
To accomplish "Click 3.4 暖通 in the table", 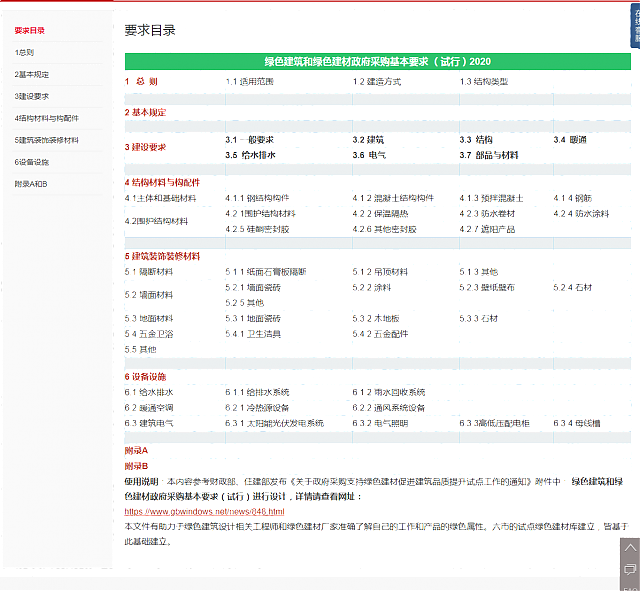I will coord(570,139).
